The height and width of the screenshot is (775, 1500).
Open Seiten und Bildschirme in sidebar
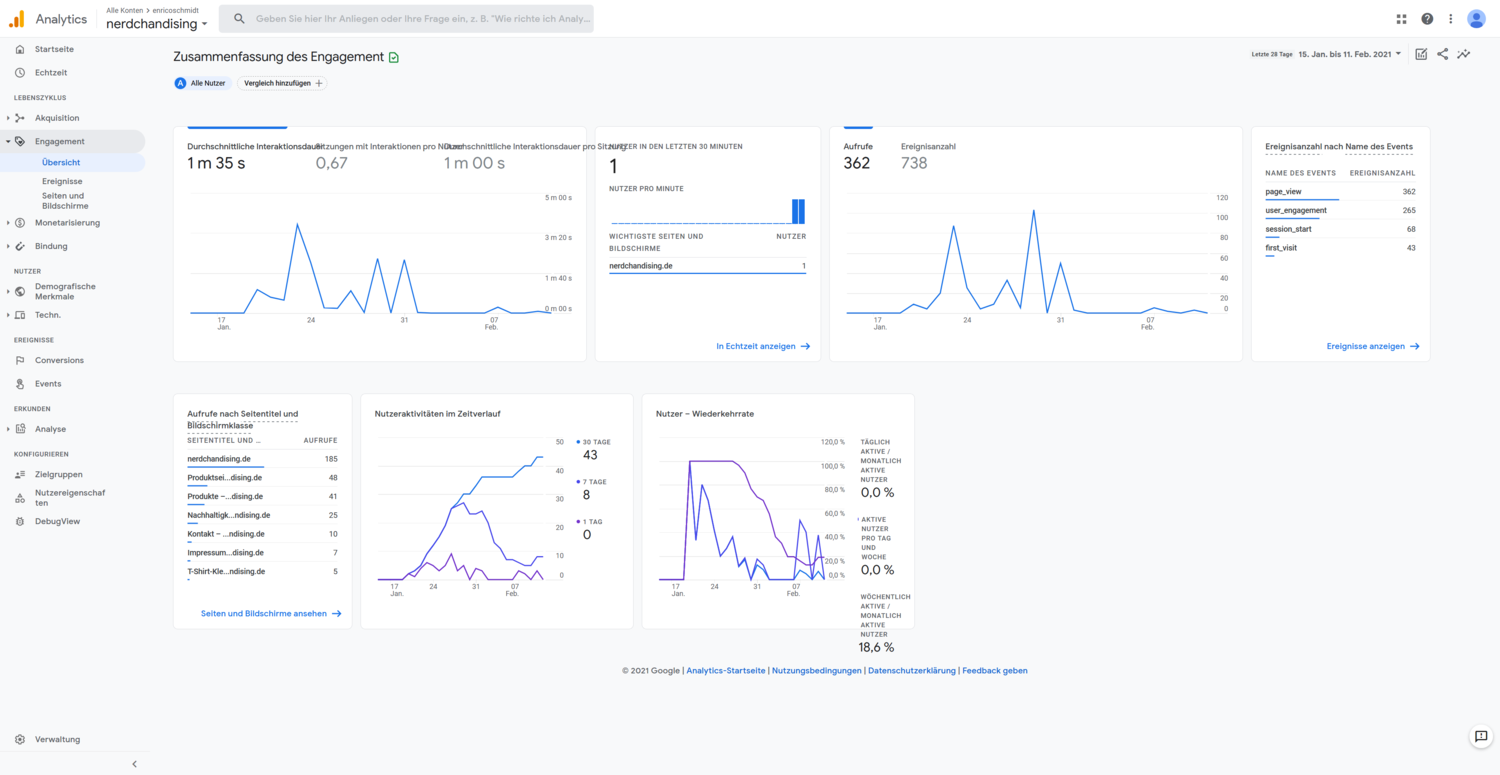[x=65, y=201]
